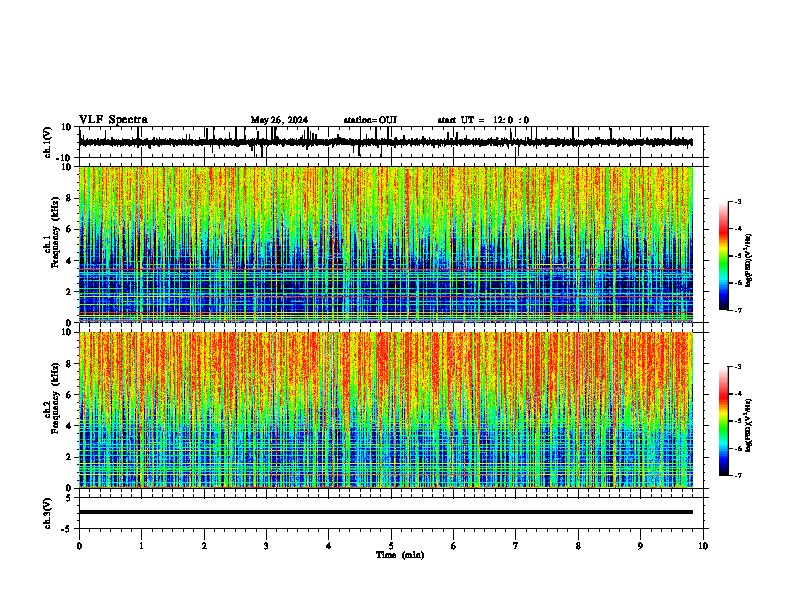Click the "2" tick on the time axis
792x612 pixels.
204,546
